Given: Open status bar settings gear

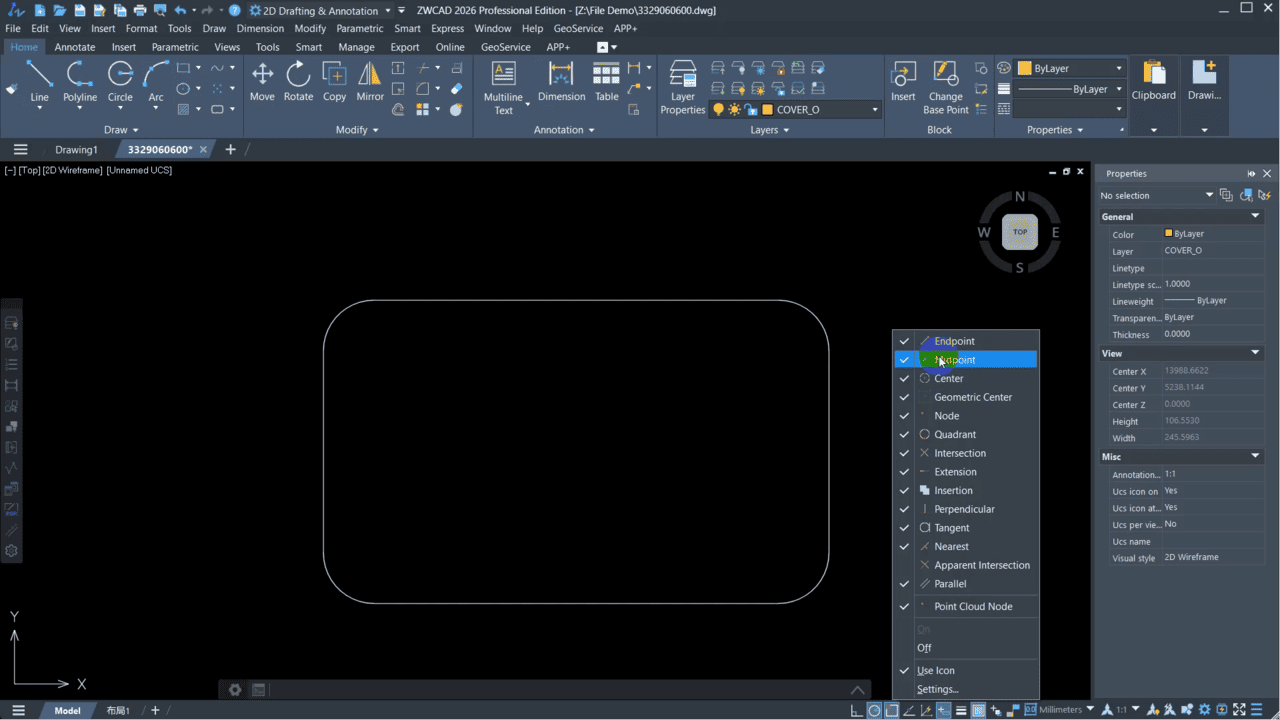Looking at the screenshot, I should (1204, 710).
